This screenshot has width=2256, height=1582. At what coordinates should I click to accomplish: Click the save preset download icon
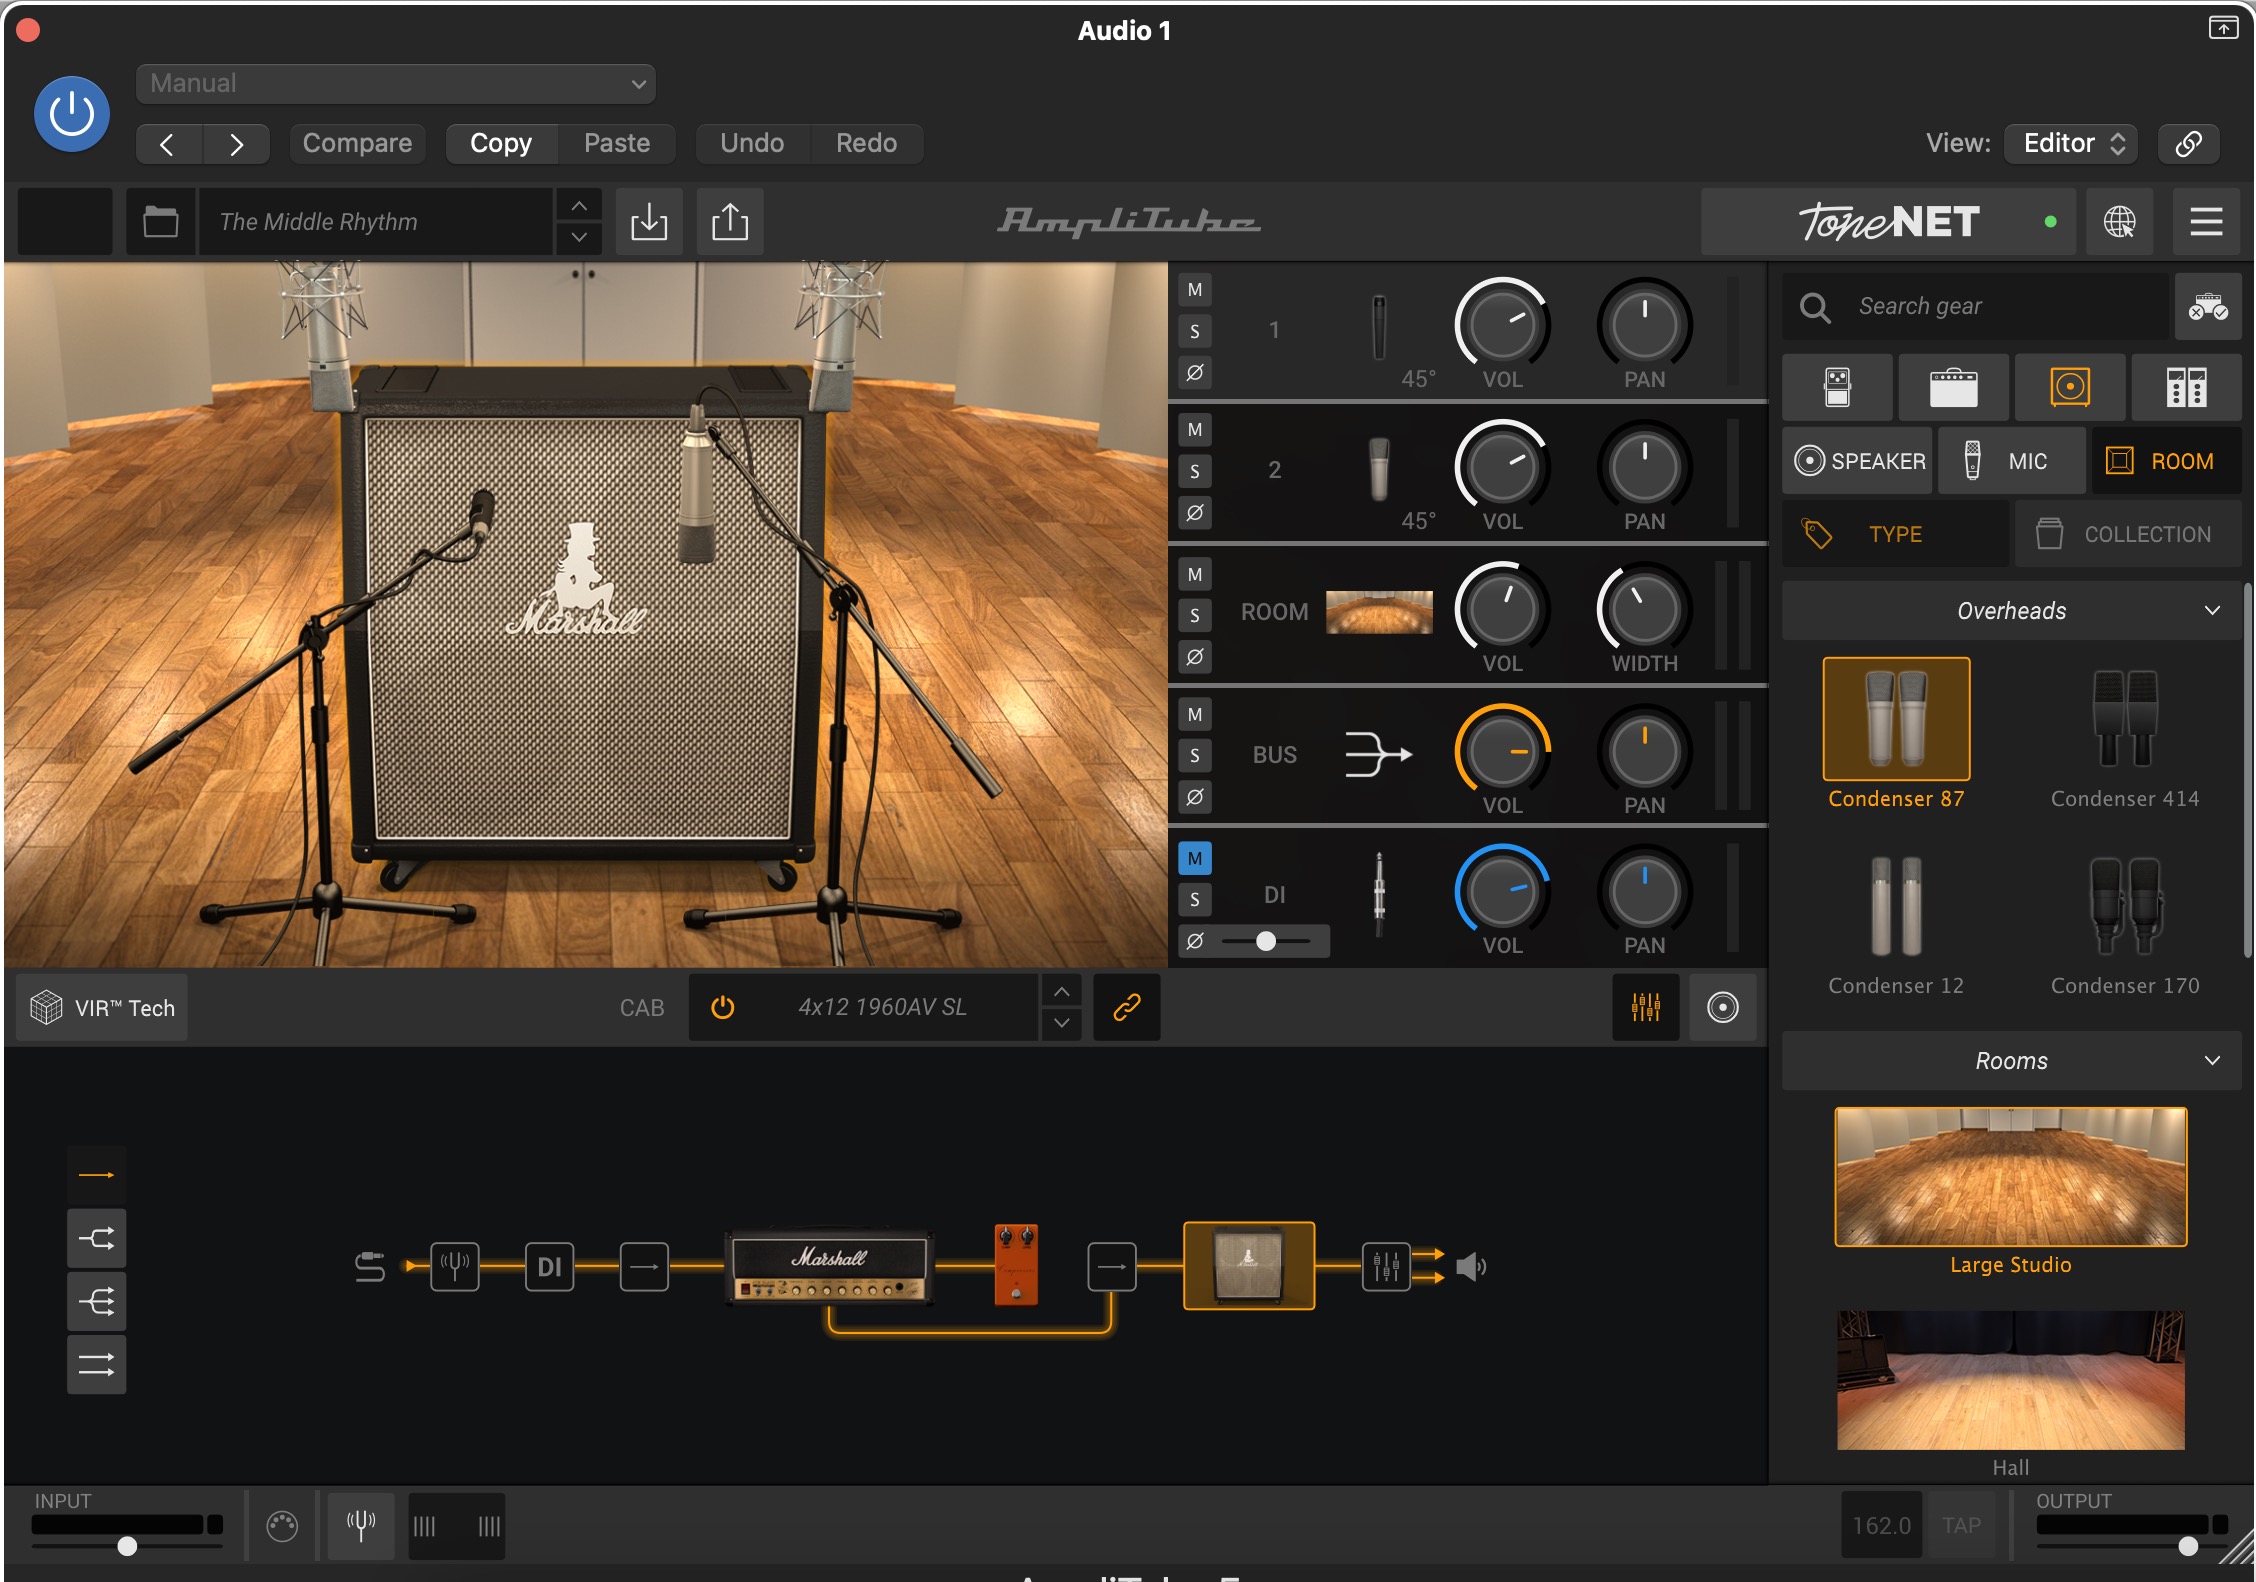(649, 222)
